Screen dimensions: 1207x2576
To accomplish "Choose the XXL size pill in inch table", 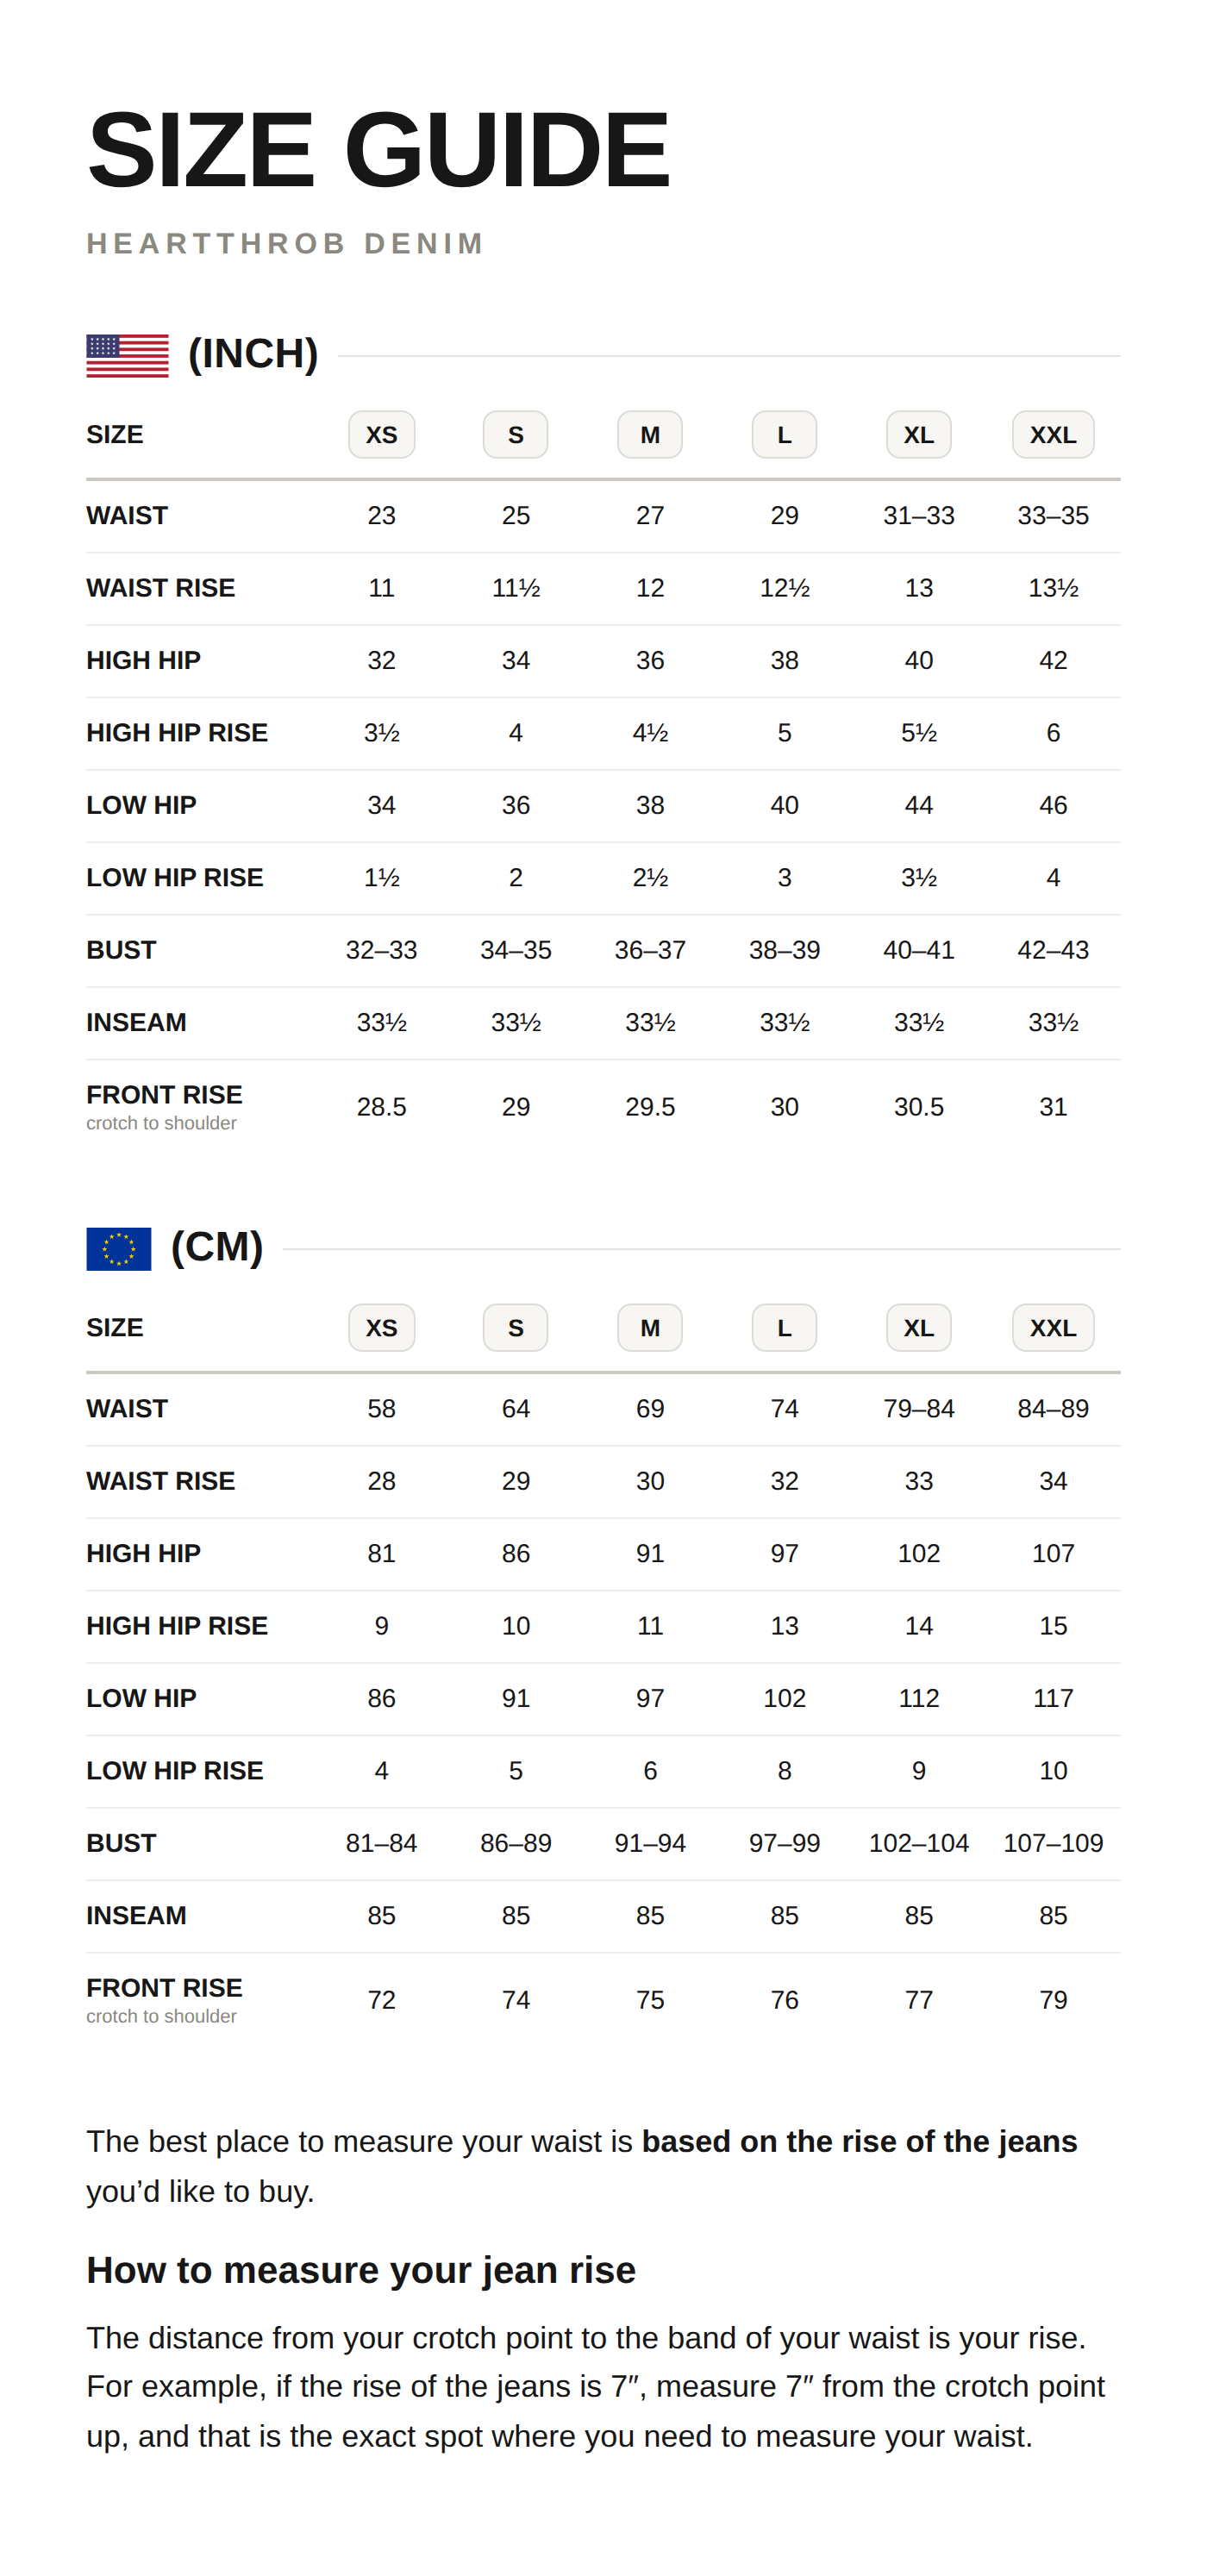I will pos(1053,434).
